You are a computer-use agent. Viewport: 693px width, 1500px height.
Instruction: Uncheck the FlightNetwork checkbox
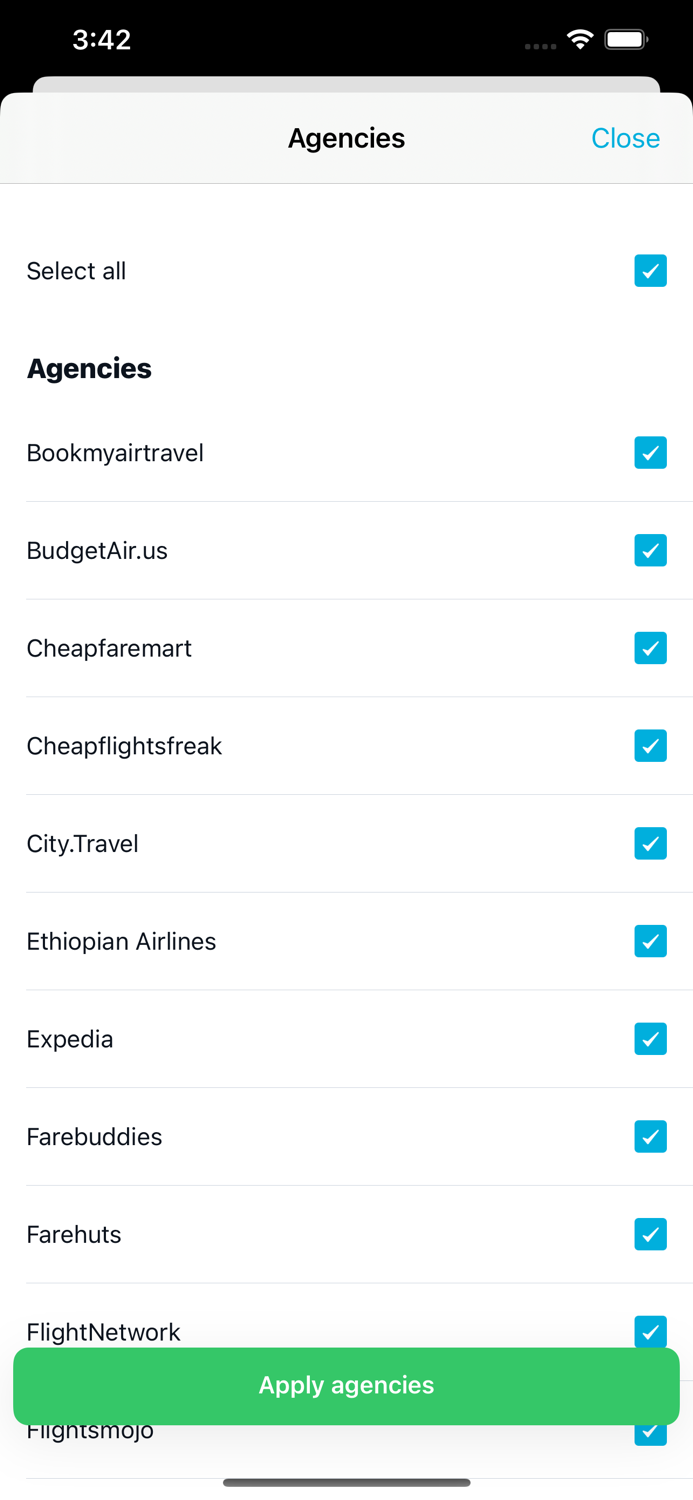pyautogui.click(x=650, y=1332)
